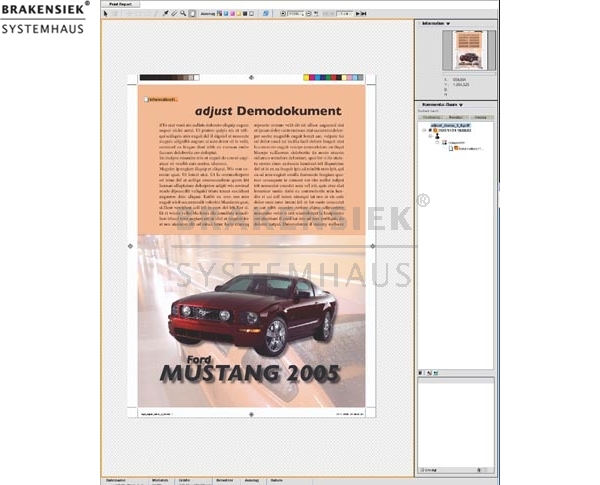The image size is (600, 485).
Task: Collapse the 2005 date tree node
Action: pos(424,130)
